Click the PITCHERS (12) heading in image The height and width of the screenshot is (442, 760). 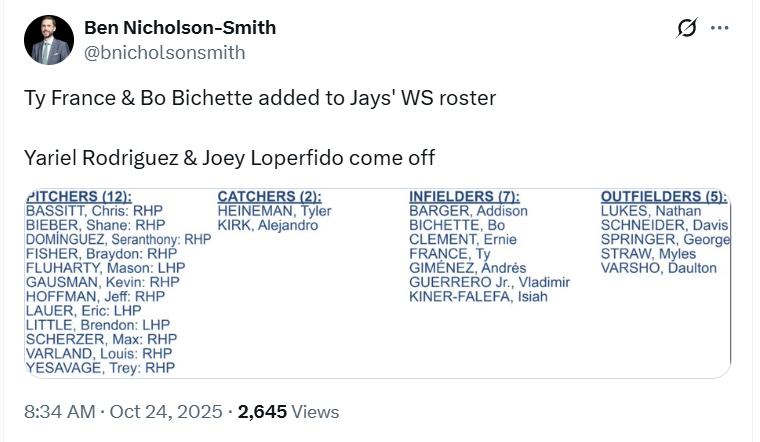[80, 197]
